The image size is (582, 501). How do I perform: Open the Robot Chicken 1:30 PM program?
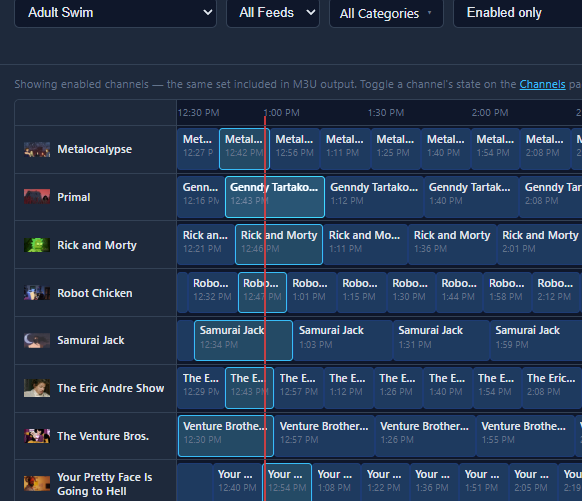411,292
